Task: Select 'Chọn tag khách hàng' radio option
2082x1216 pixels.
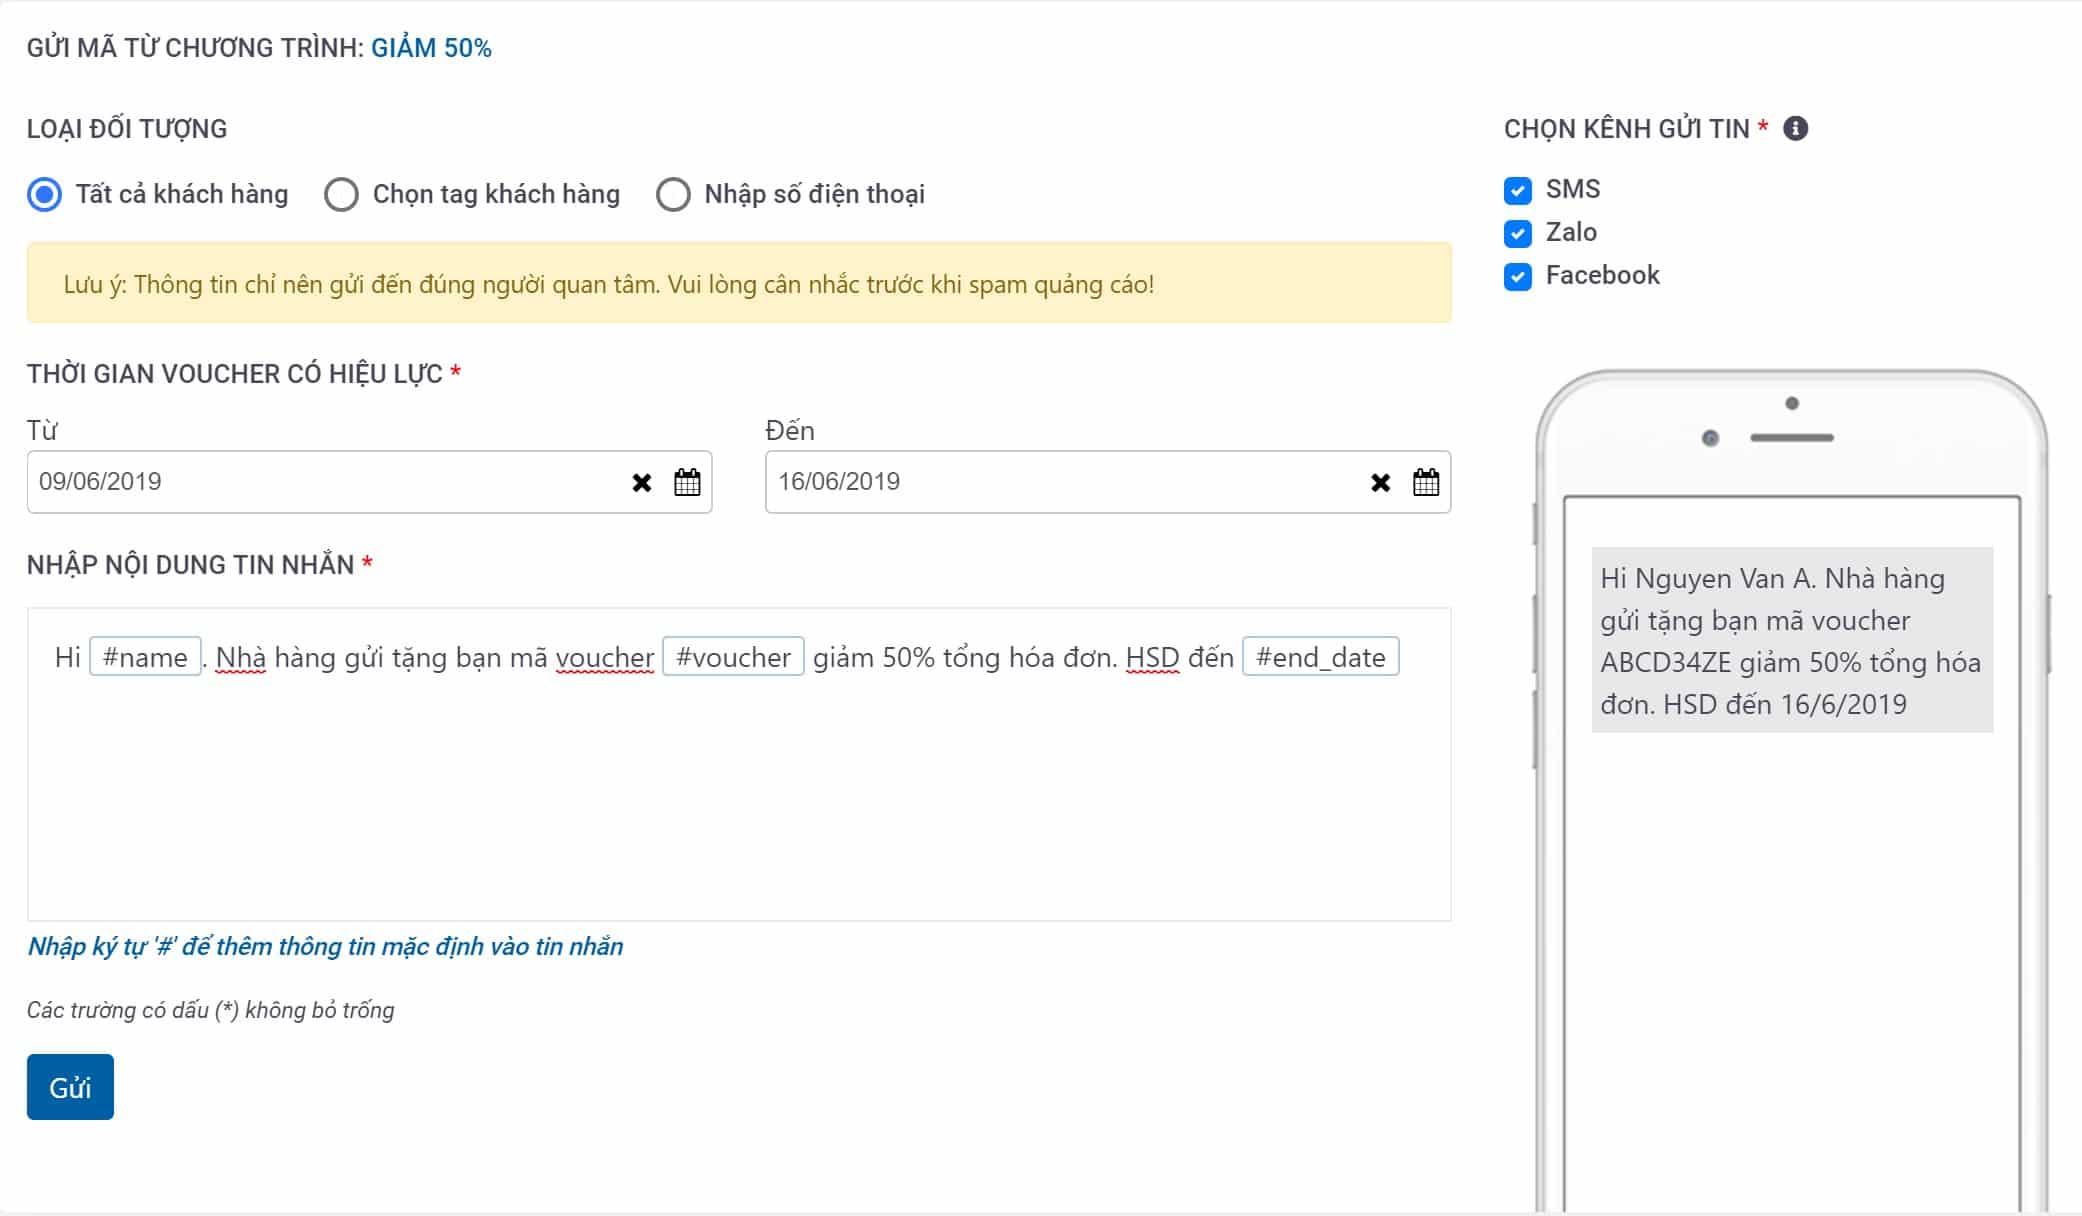Action: [x=341, y=194]
